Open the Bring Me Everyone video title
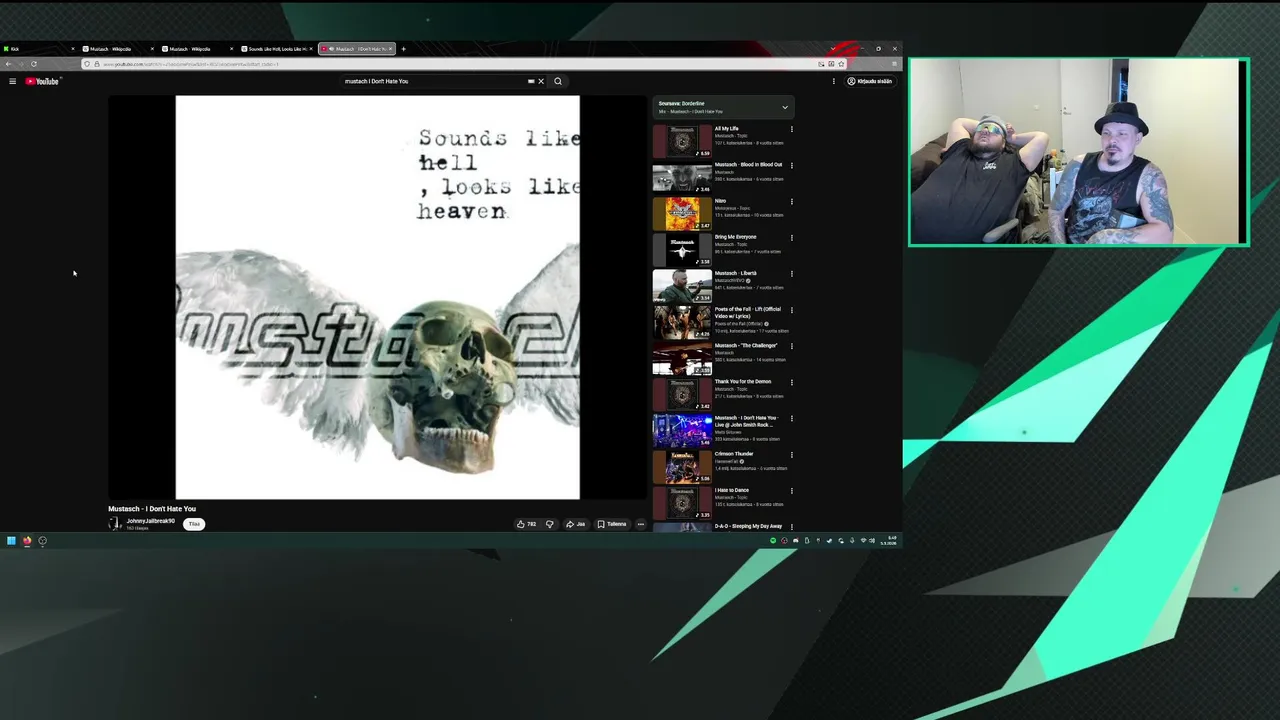 coord(735,237)
